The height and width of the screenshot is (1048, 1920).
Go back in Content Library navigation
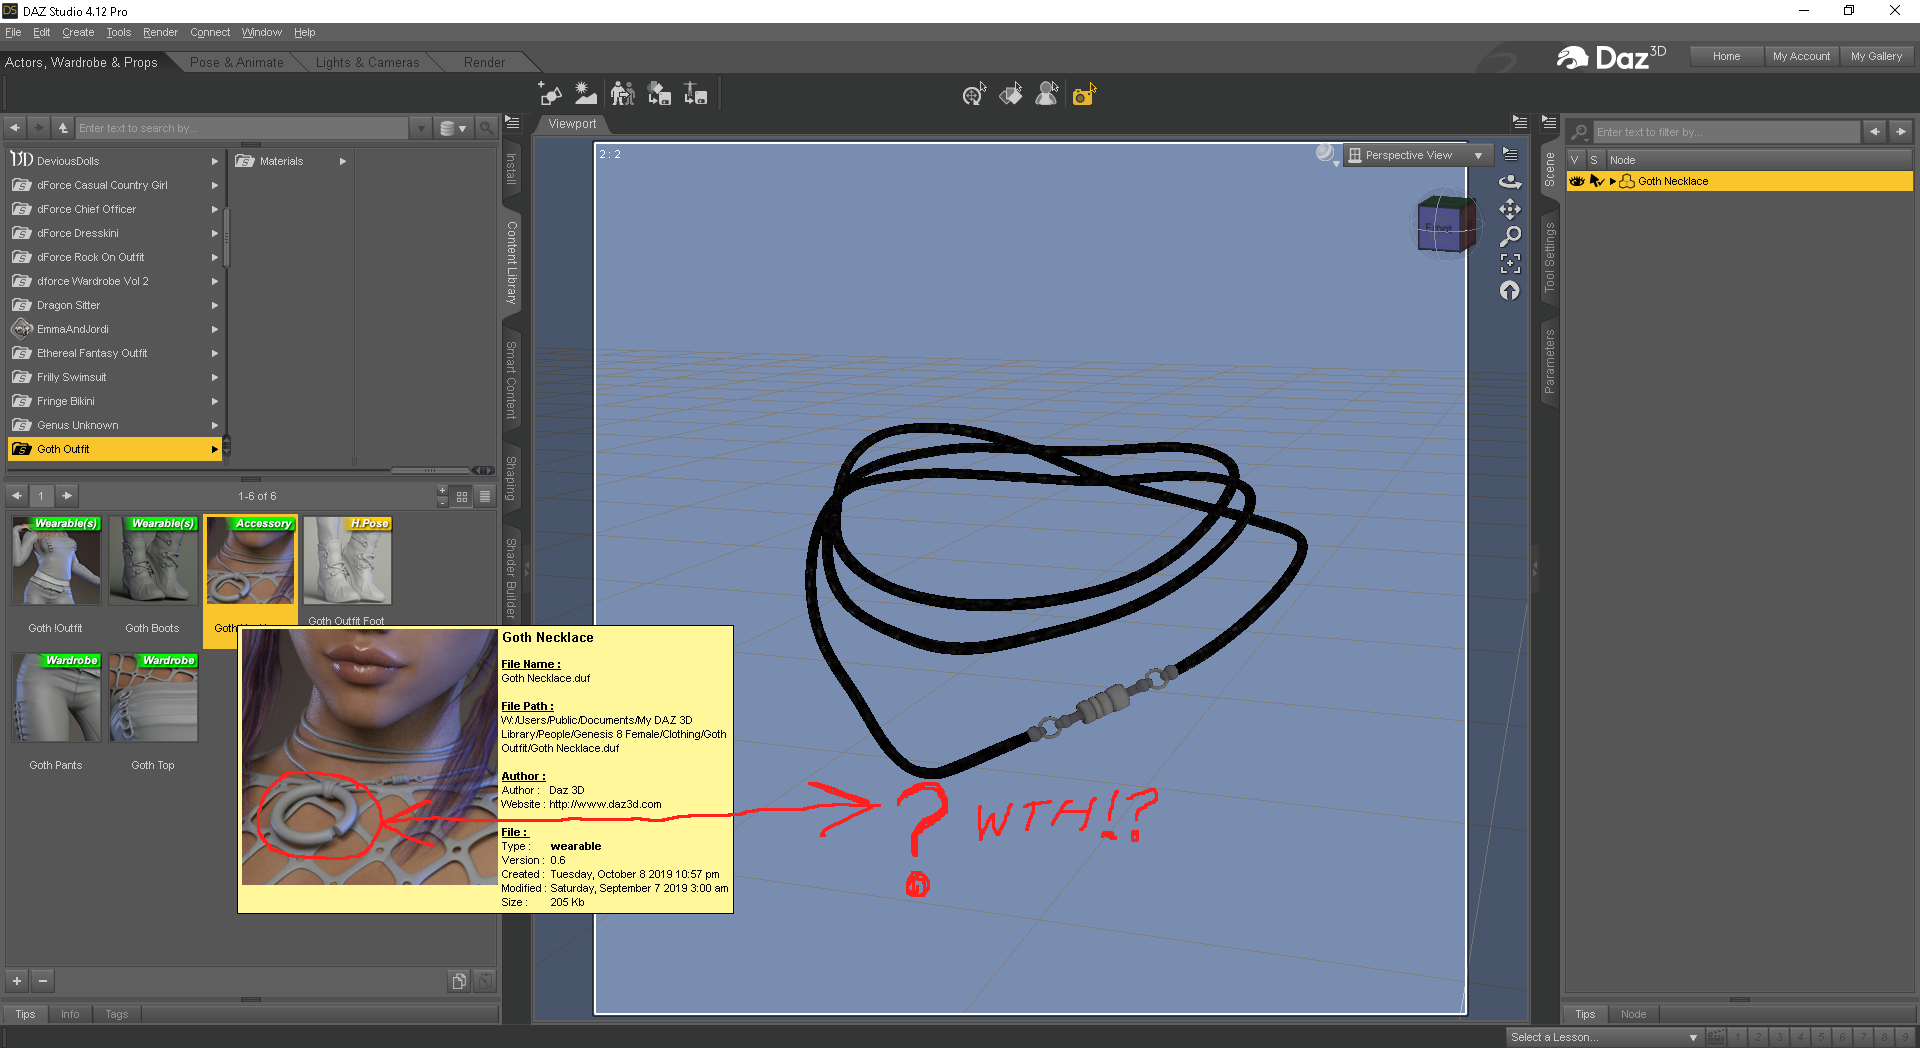15,128
